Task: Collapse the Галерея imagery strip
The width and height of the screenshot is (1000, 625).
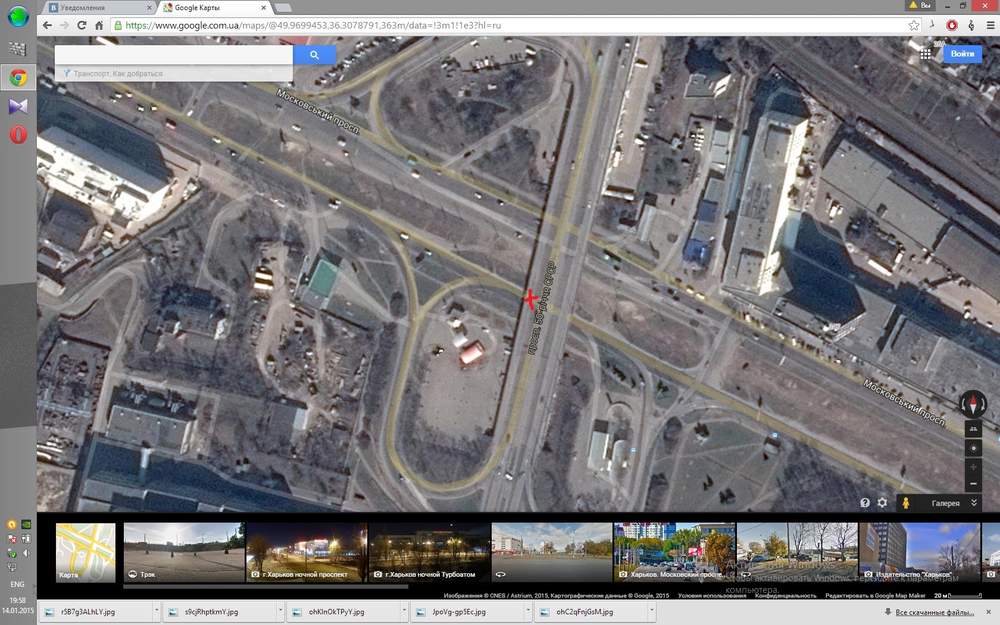Action: pyautogui.click(x=974, y=503)
